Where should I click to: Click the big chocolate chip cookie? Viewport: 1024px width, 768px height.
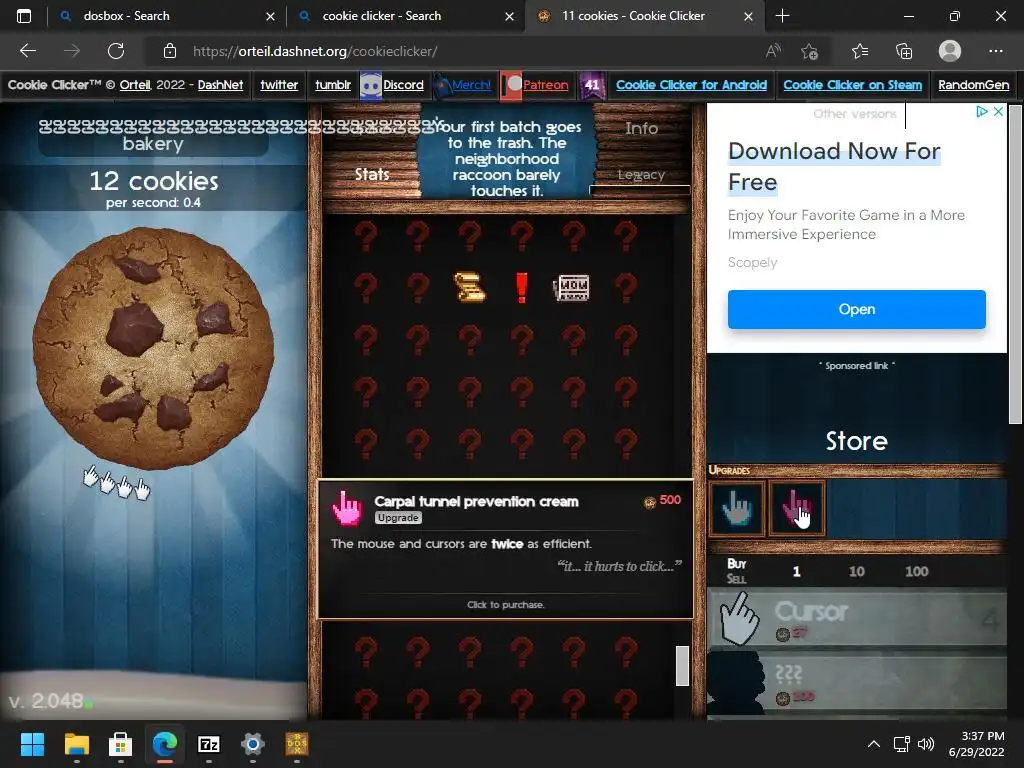click(153, 347)
